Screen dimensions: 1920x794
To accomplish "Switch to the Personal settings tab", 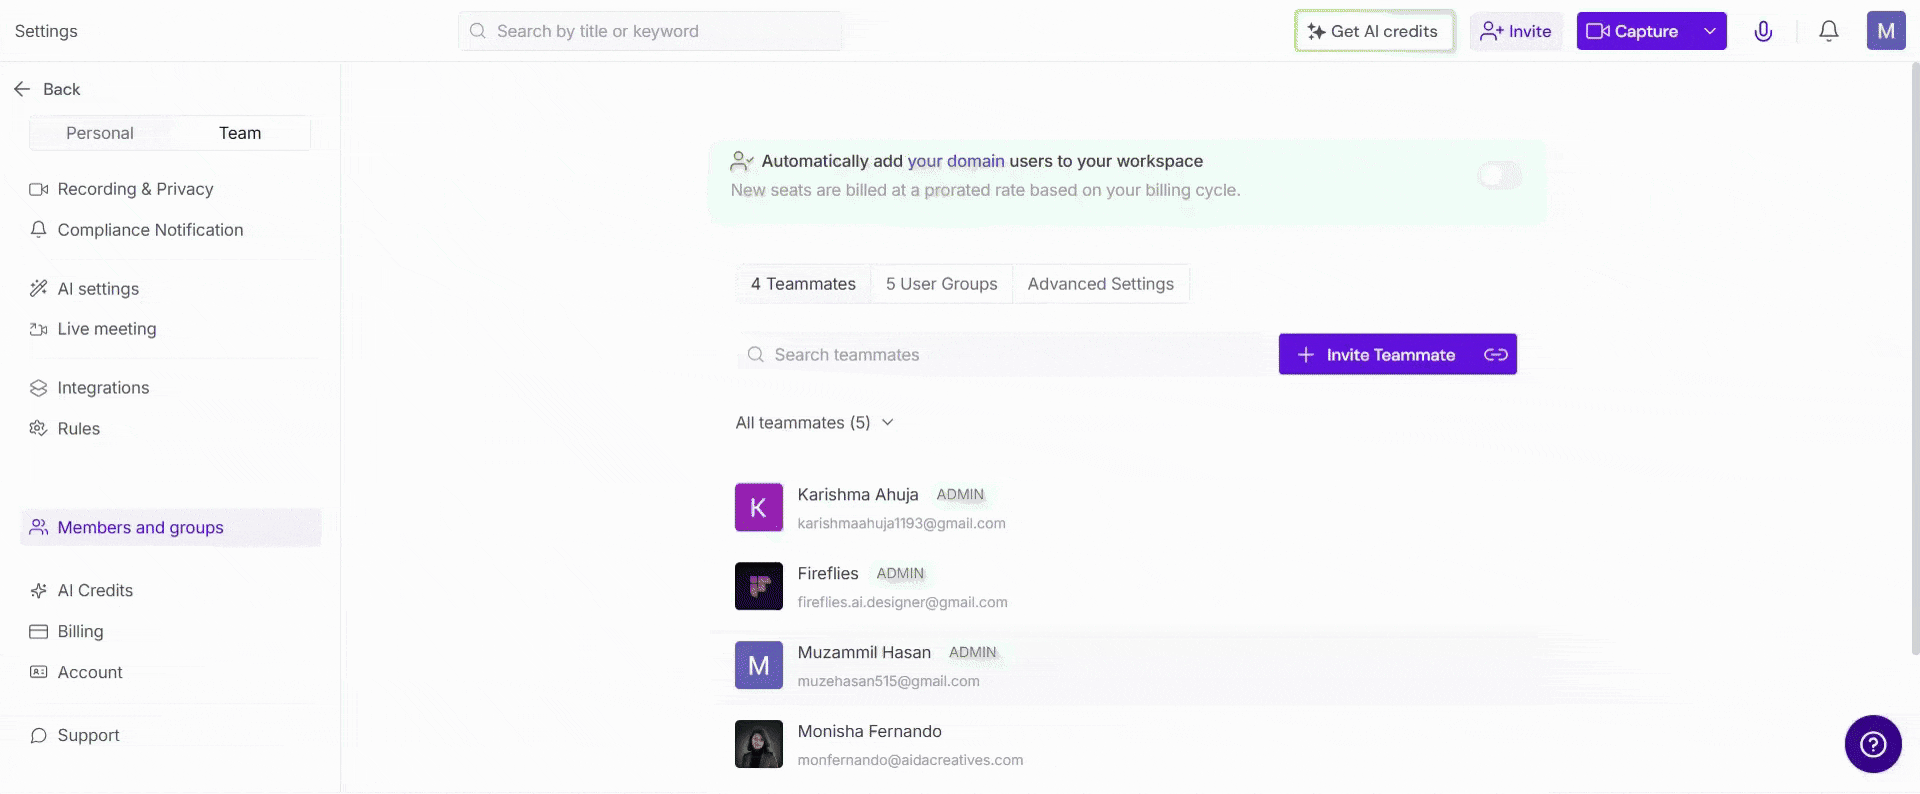I will coord(100,133).
